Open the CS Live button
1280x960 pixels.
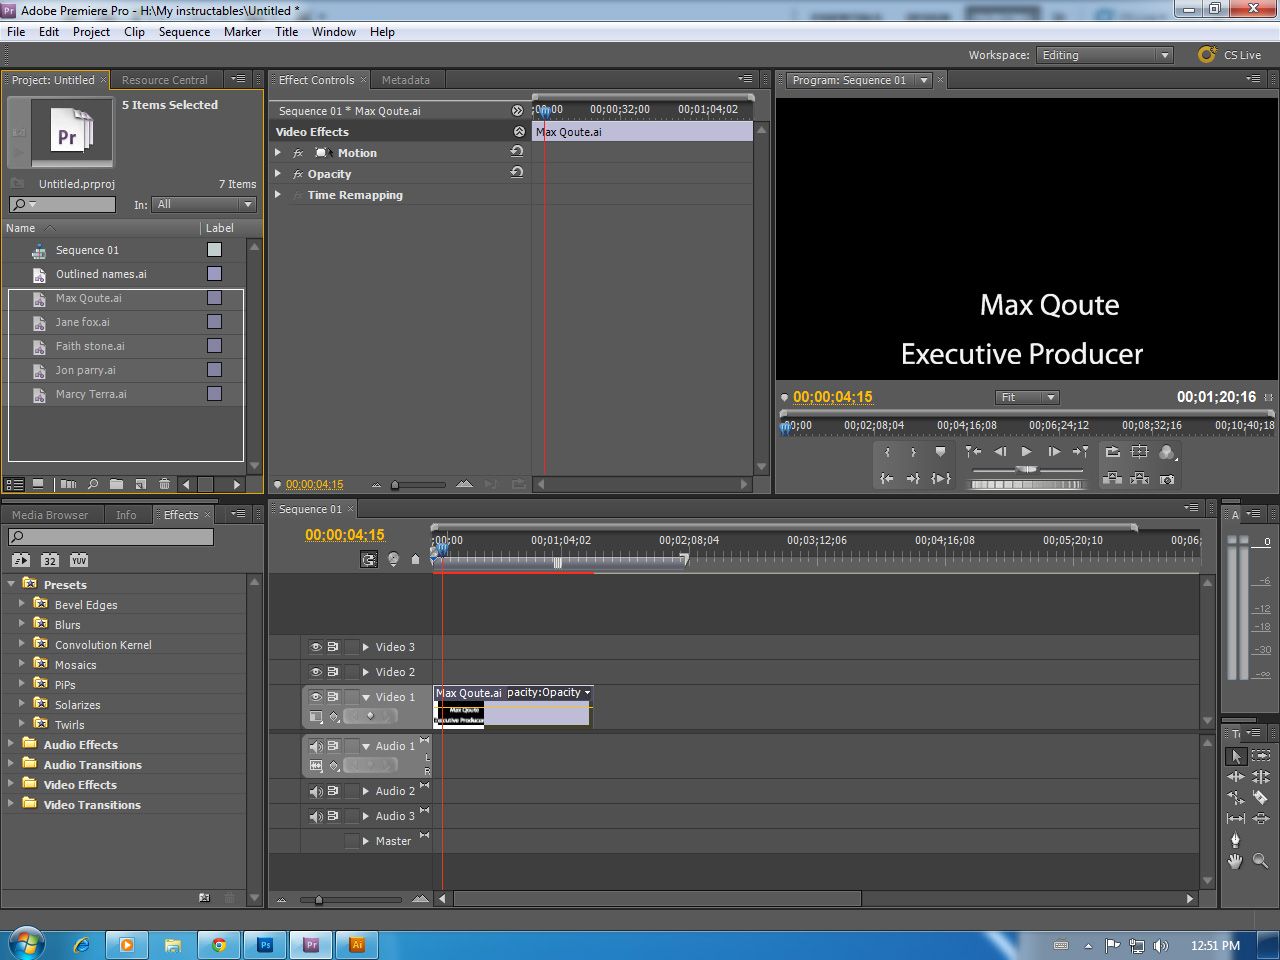point(1230,55)
